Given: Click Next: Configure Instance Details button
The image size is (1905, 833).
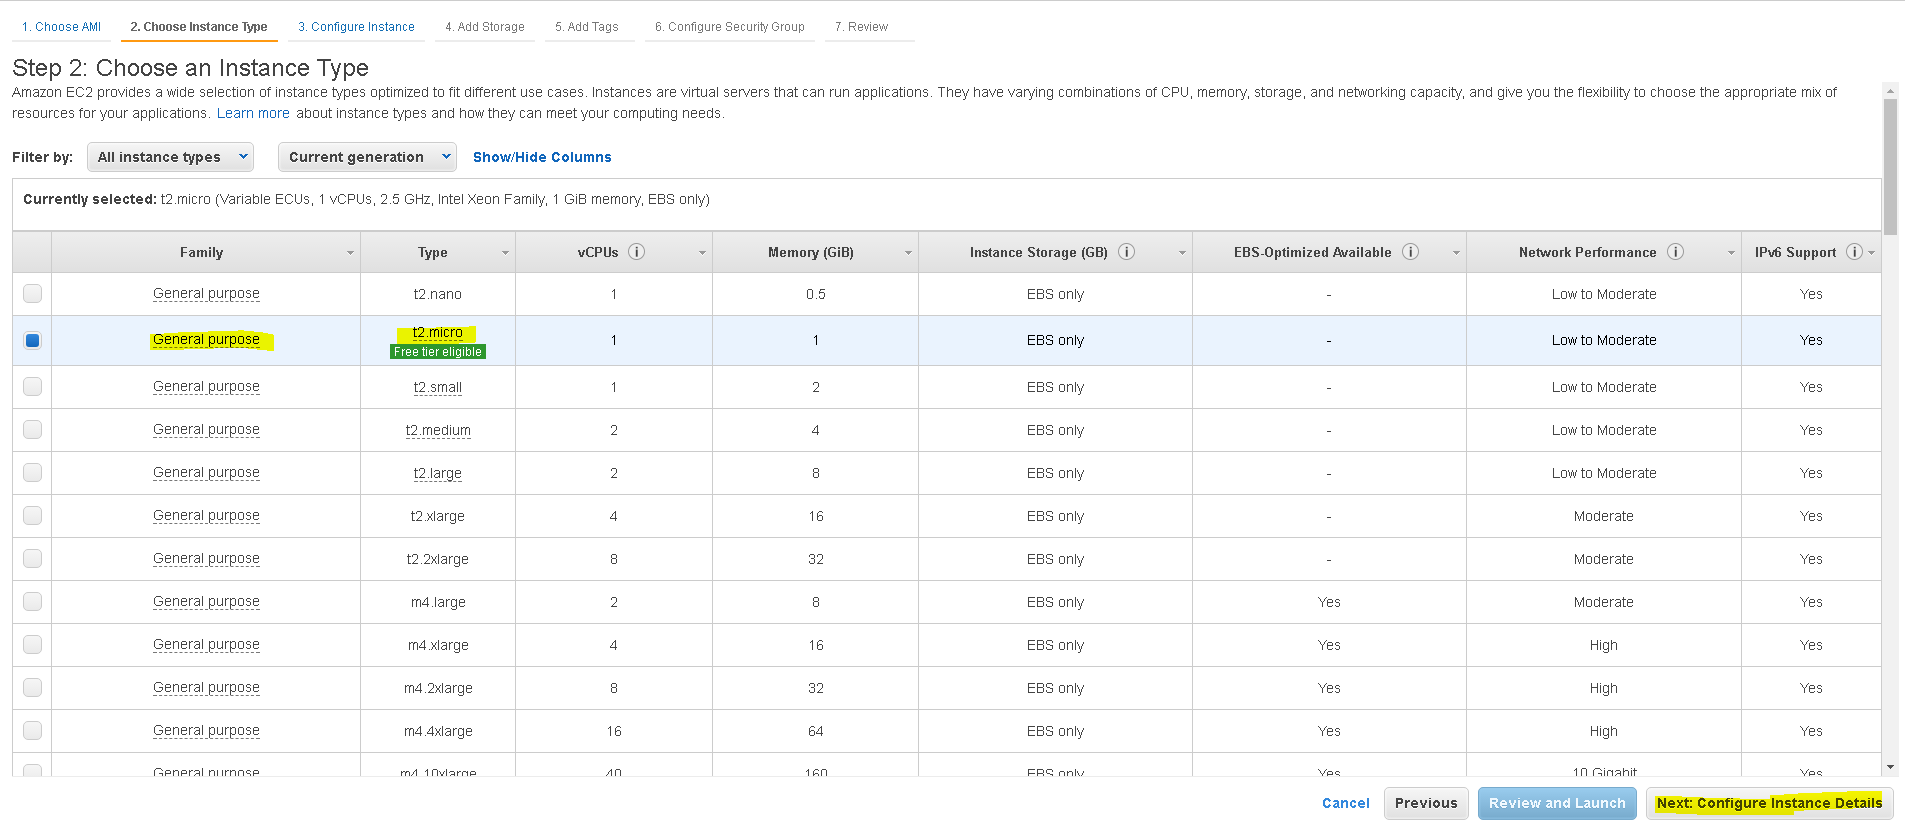Looking at the screenshot, I should (x=1769, y=803).
